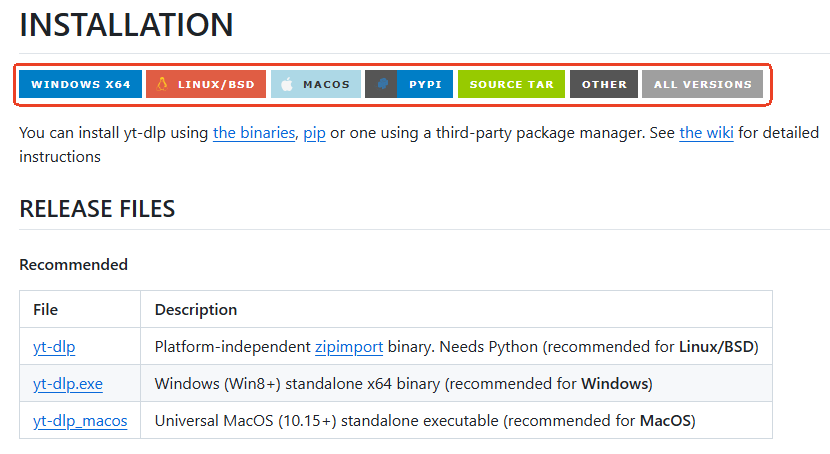Click the RELEASE FILES heading
The width and height of the screenshot is (830, 454).
pos(97,209)
